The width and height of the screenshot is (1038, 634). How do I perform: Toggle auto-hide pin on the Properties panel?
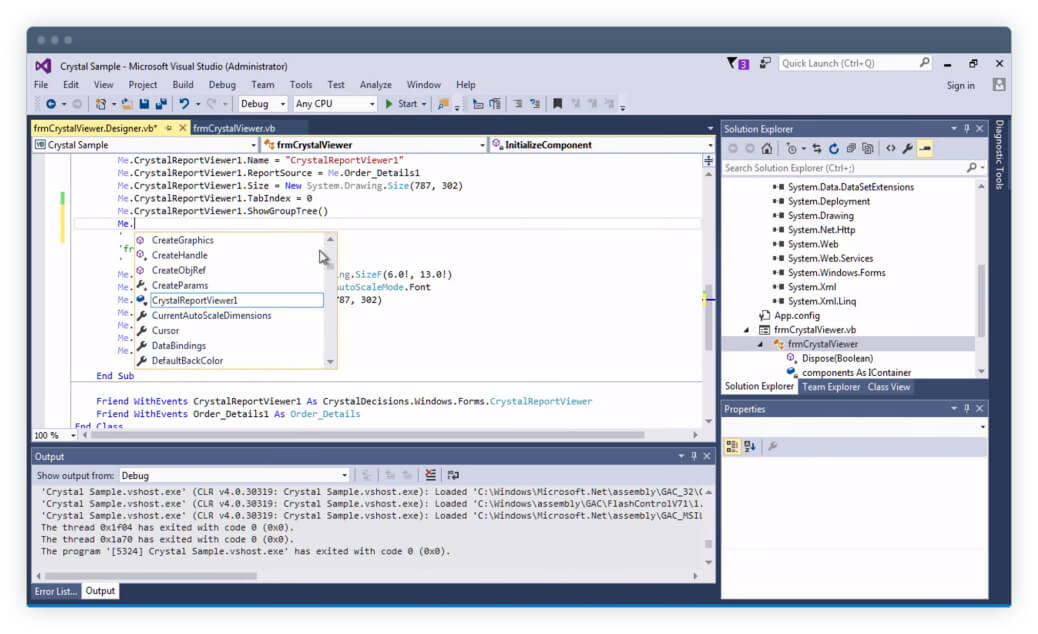pyautogui.click(x=967, y=409)
